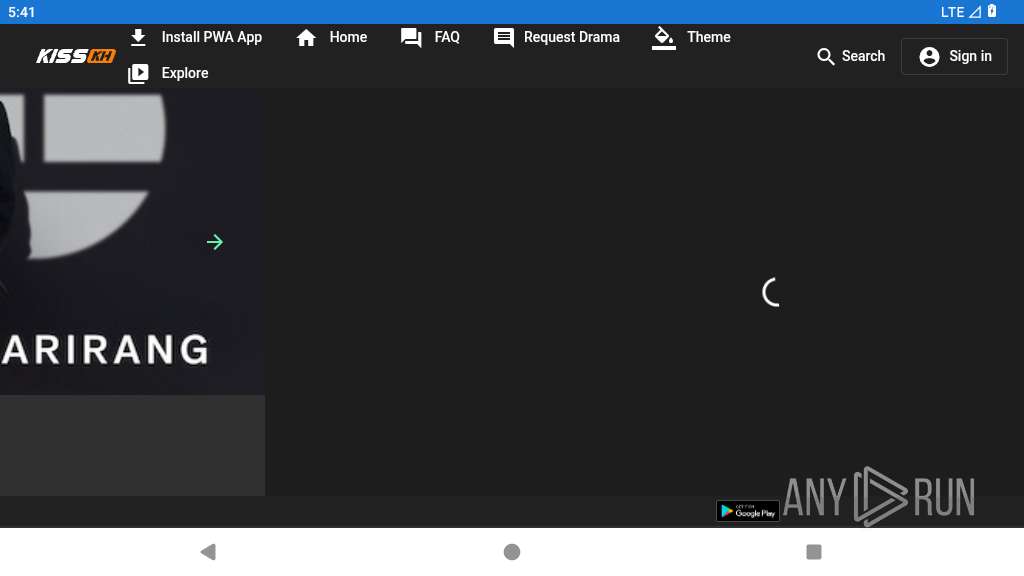Click the Sign in button
The height and width of the screenshot is (576, 1024).
pyautogui.click(x=954, y=56)
